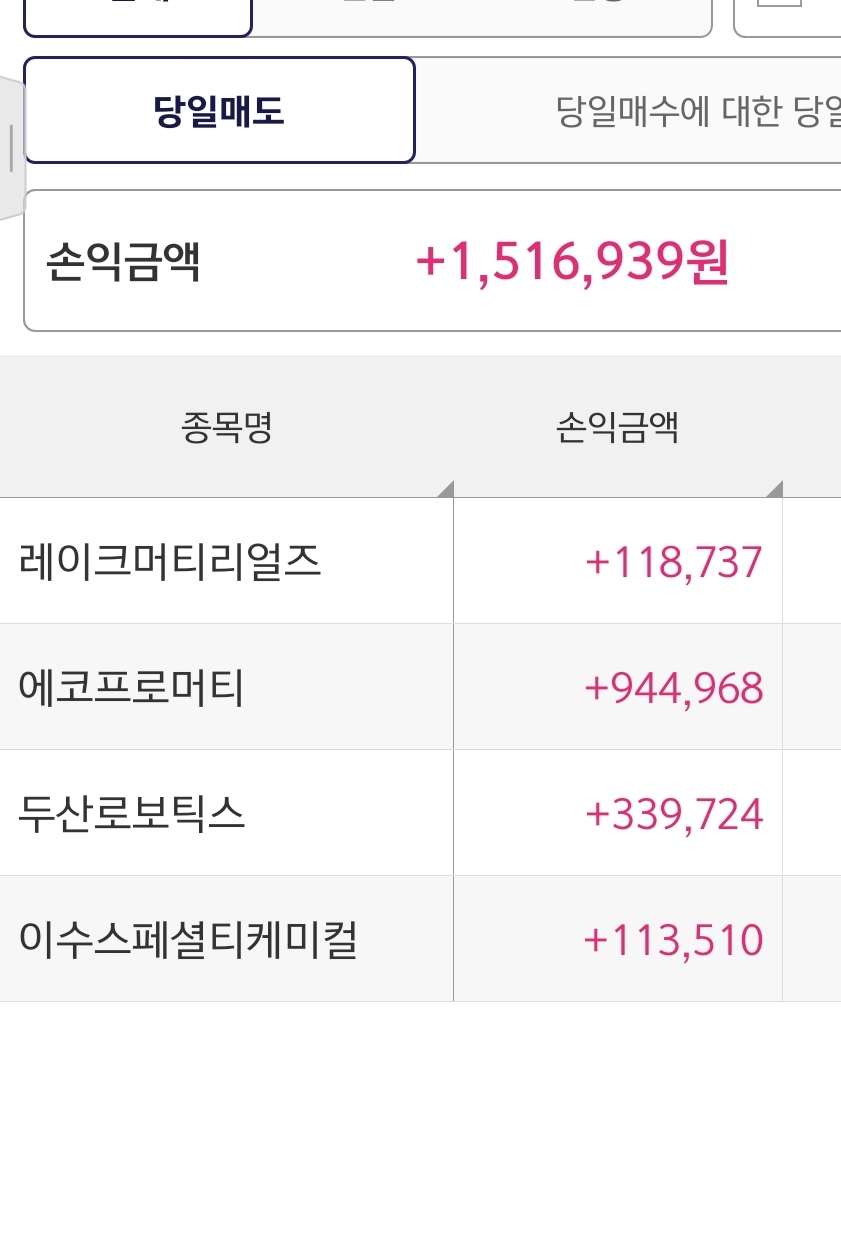Select the 당일매도 tab
Viewport: 841px width, 1238px height.
219,111
